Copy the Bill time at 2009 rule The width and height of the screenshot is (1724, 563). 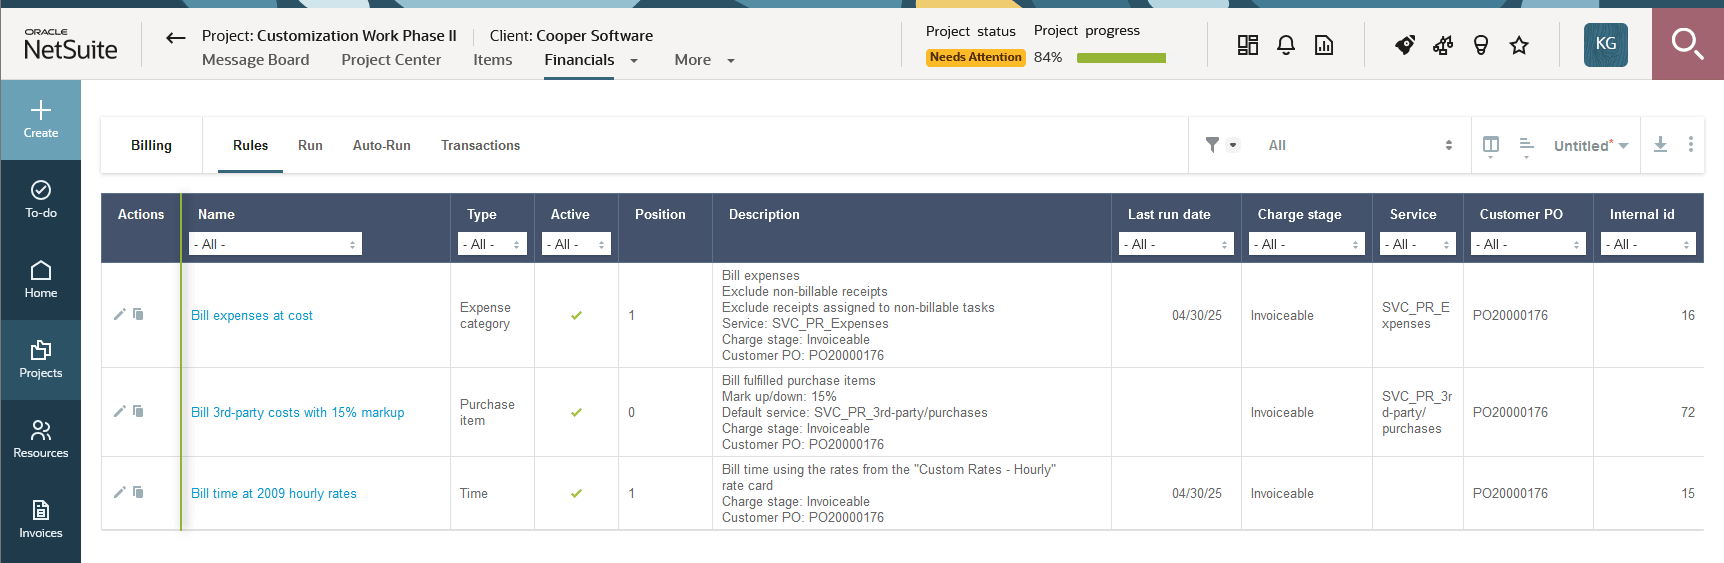coord(138,492)
